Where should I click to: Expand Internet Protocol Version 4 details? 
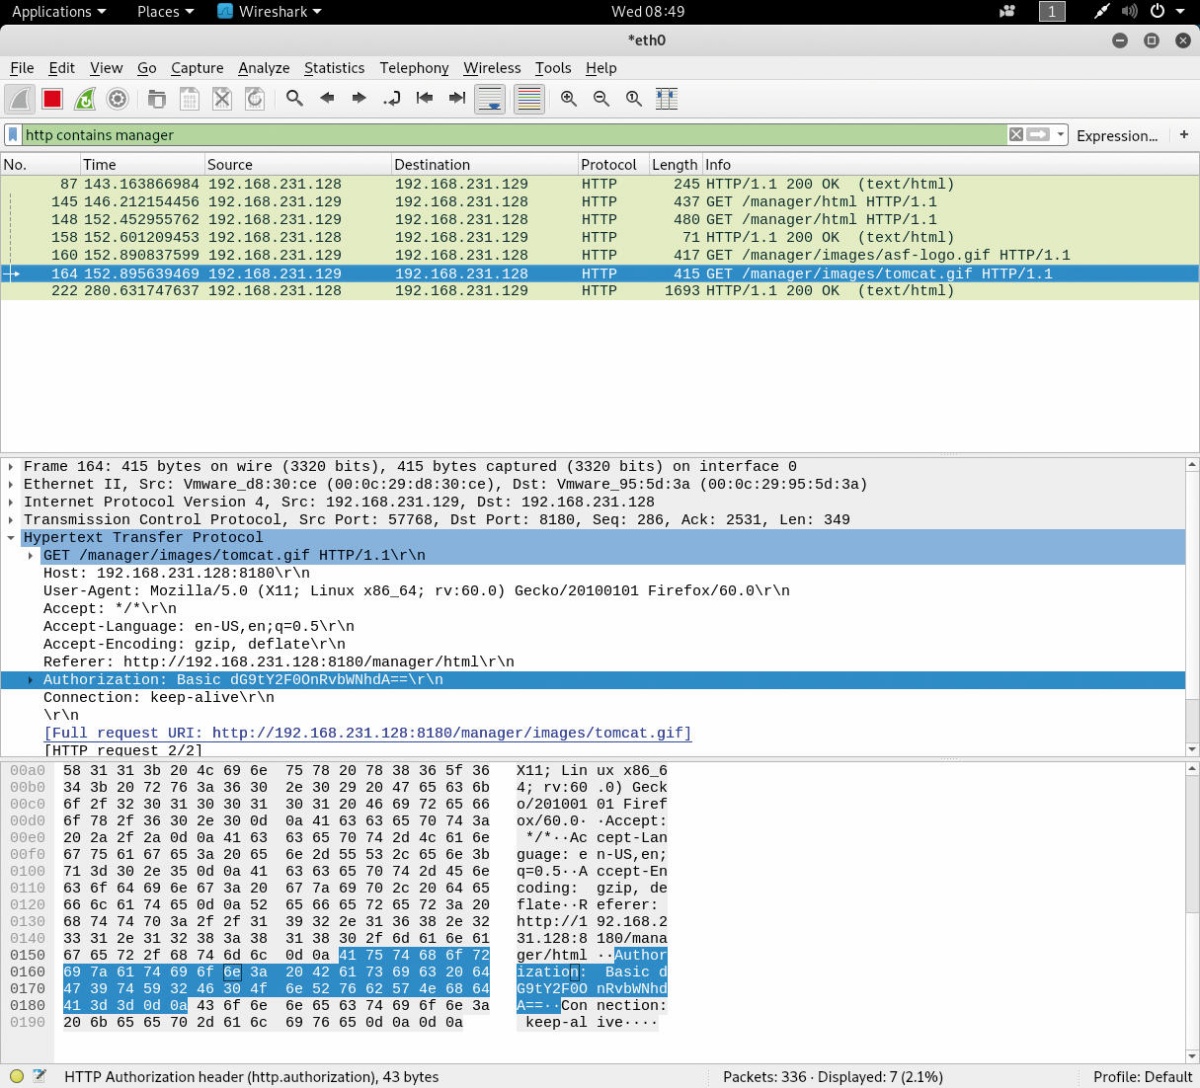(x=11, y=502)
